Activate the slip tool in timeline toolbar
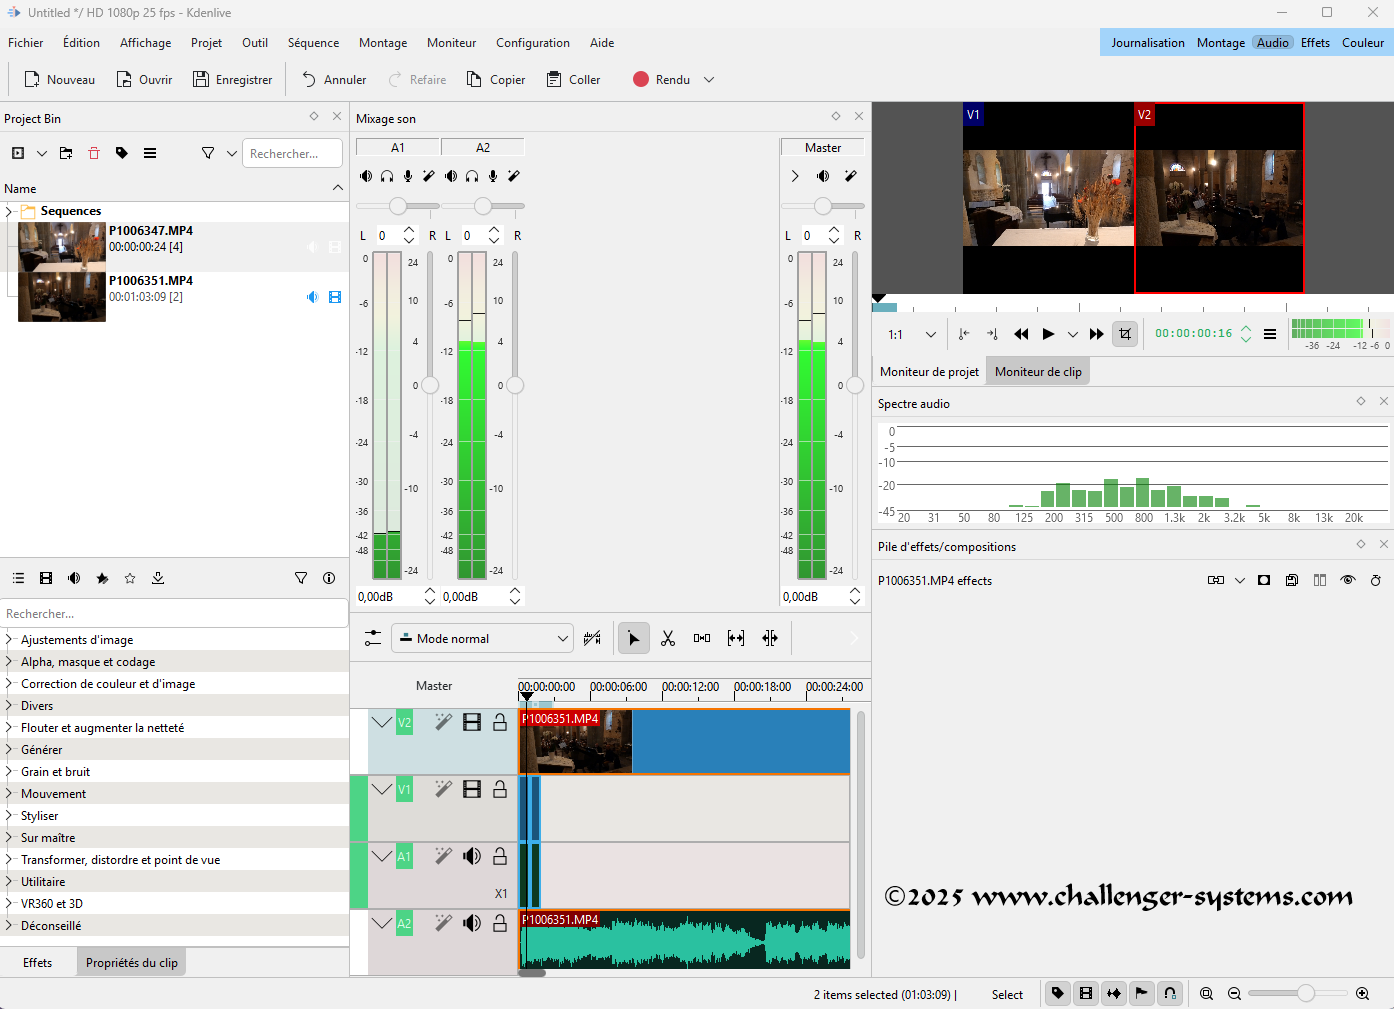Image resolution: width=1394 pixels, height=1009 pixels. [x=736, y=638]
